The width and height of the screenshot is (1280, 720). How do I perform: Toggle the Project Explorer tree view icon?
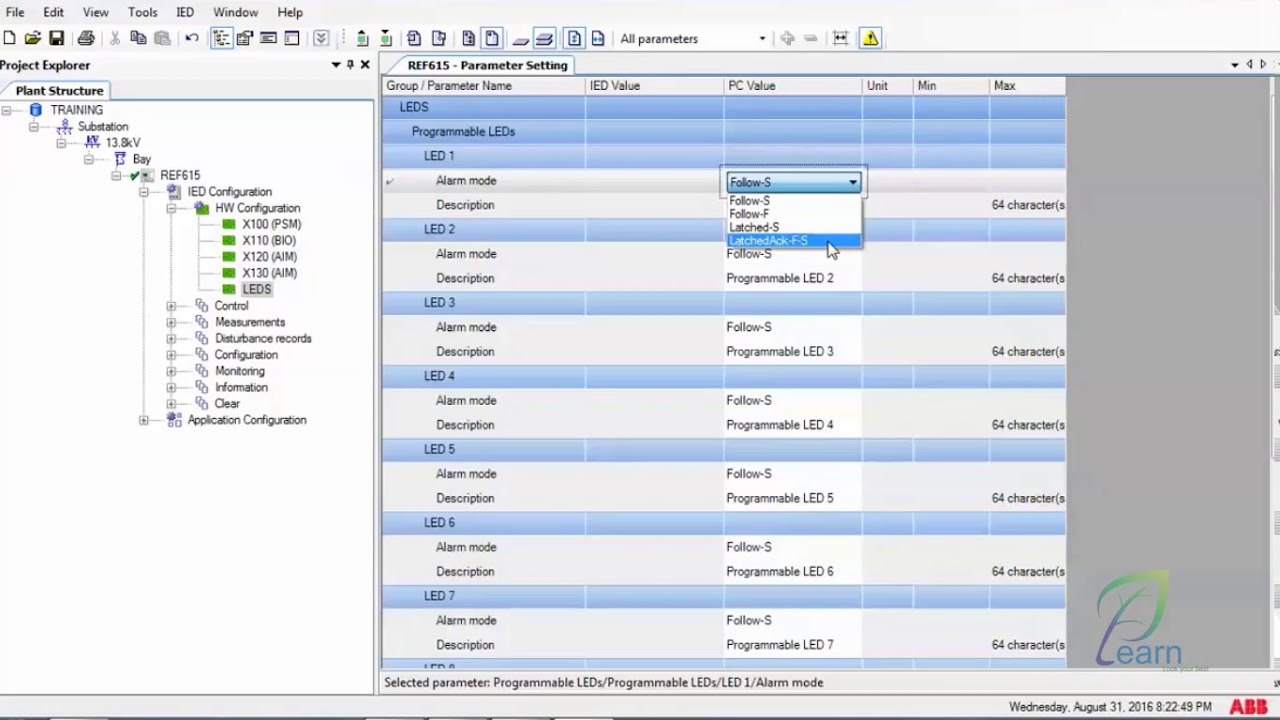coord(221,38)
